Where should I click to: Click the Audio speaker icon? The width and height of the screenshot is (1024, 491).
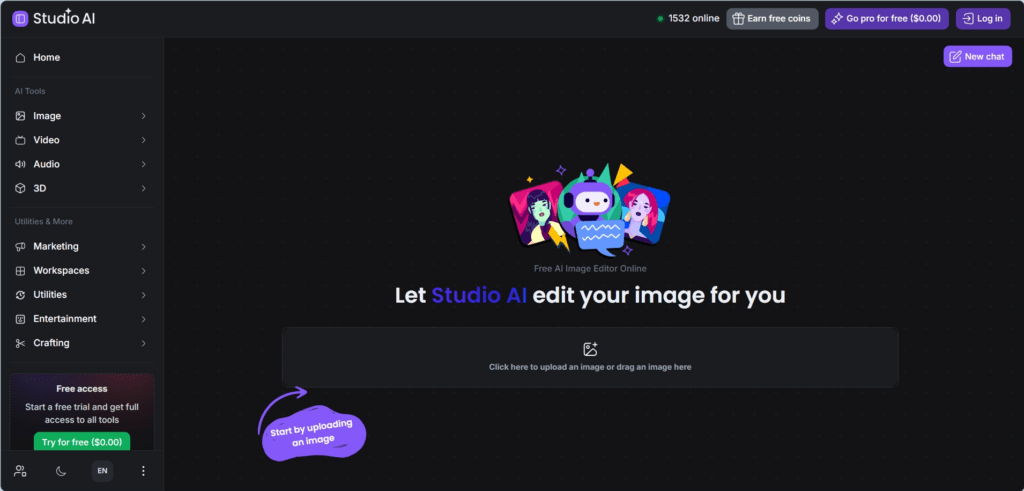[x=20, y=164]
